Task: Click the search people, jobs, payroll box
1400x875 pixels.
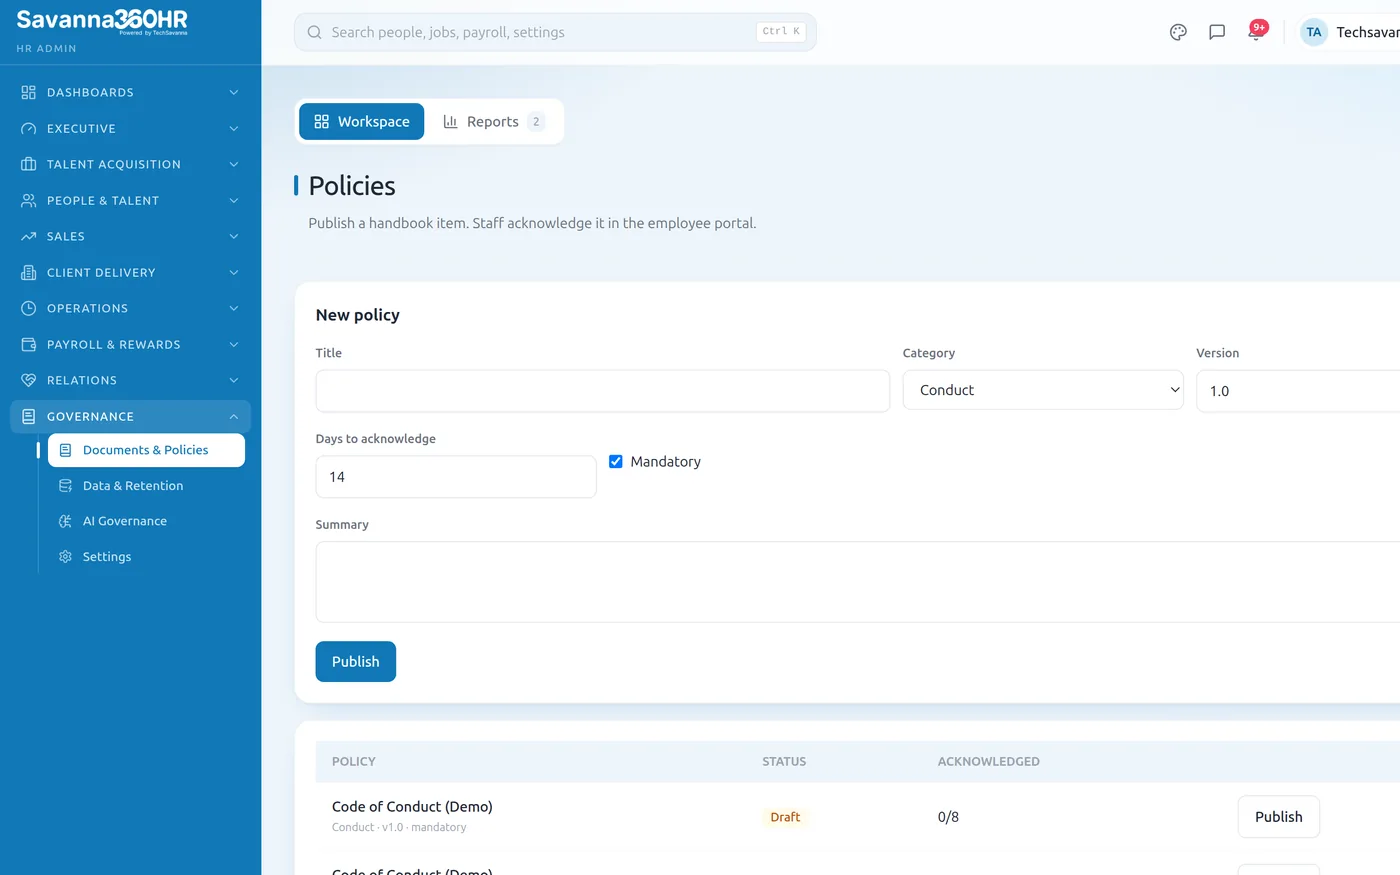Action: 555,32
